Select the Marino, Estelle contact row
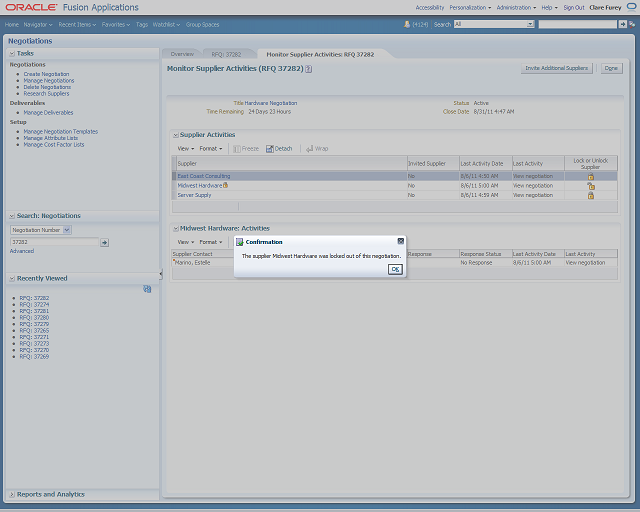Viewport: 640px width, 512px height. pos(394,263)
